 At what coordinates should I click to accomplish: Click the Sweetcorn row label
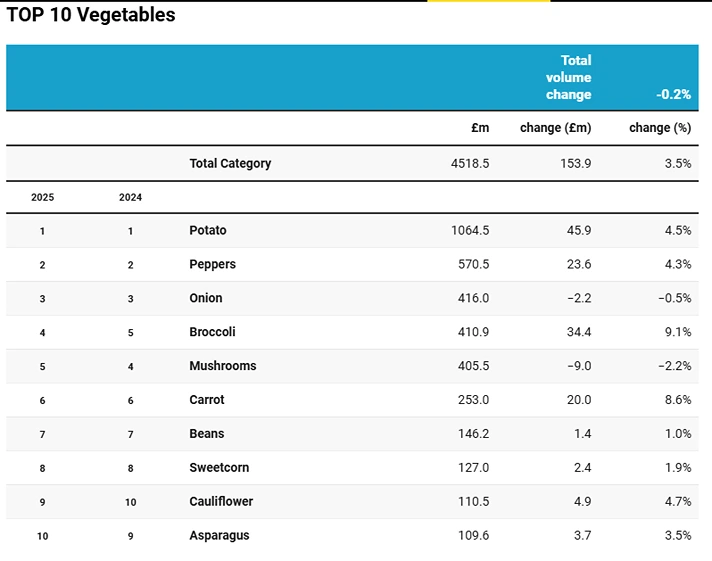click(219, 468)
